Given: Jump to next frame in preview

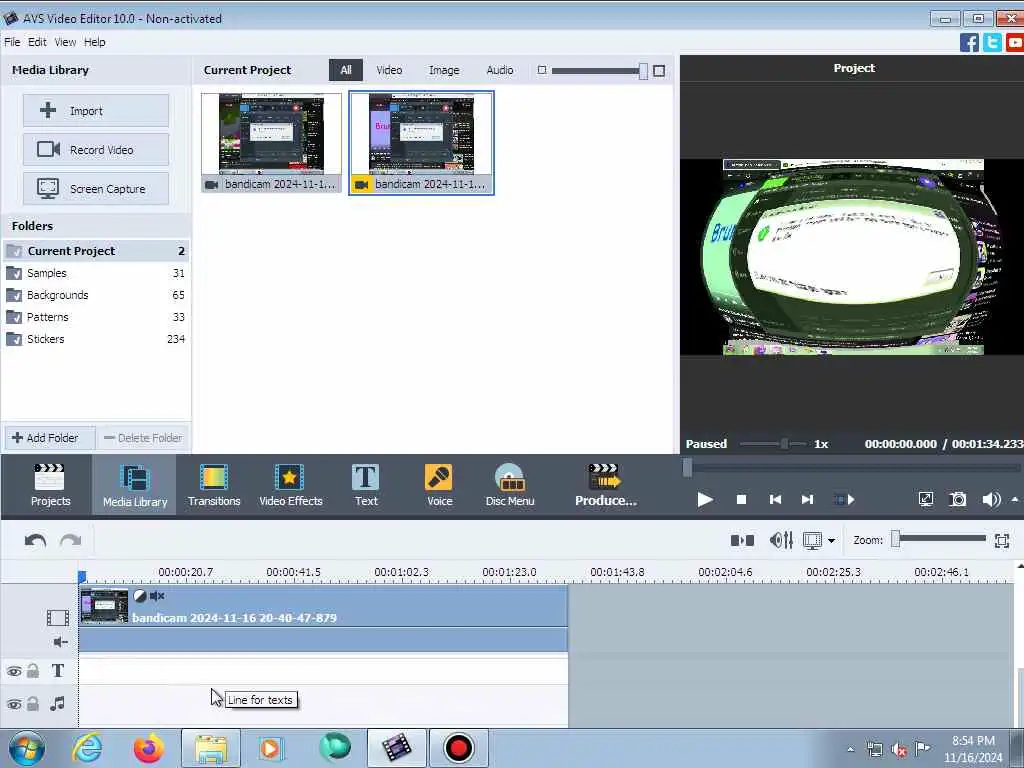Looking at the screenshot, I should click(807, 500).
